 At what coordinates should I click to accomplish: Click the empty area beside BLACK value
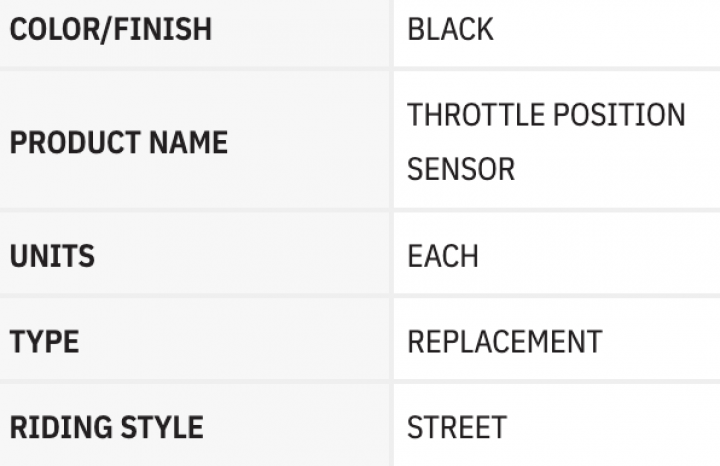point(606,33)
